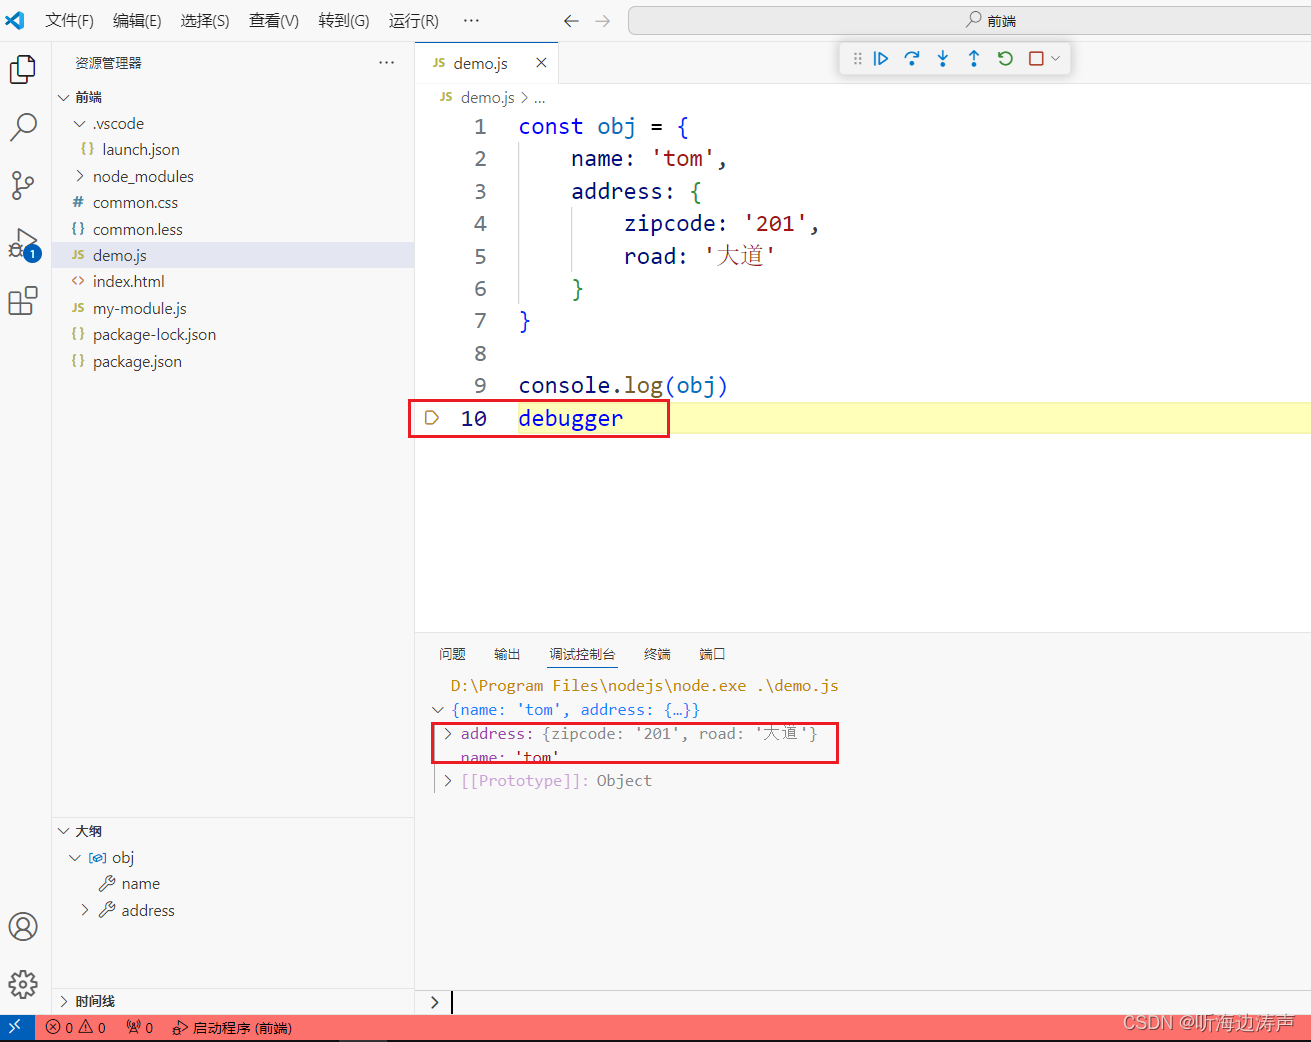Click the Step Over debug button
The width and height of the screenshot is (1311, 1042).
(912, 59)
